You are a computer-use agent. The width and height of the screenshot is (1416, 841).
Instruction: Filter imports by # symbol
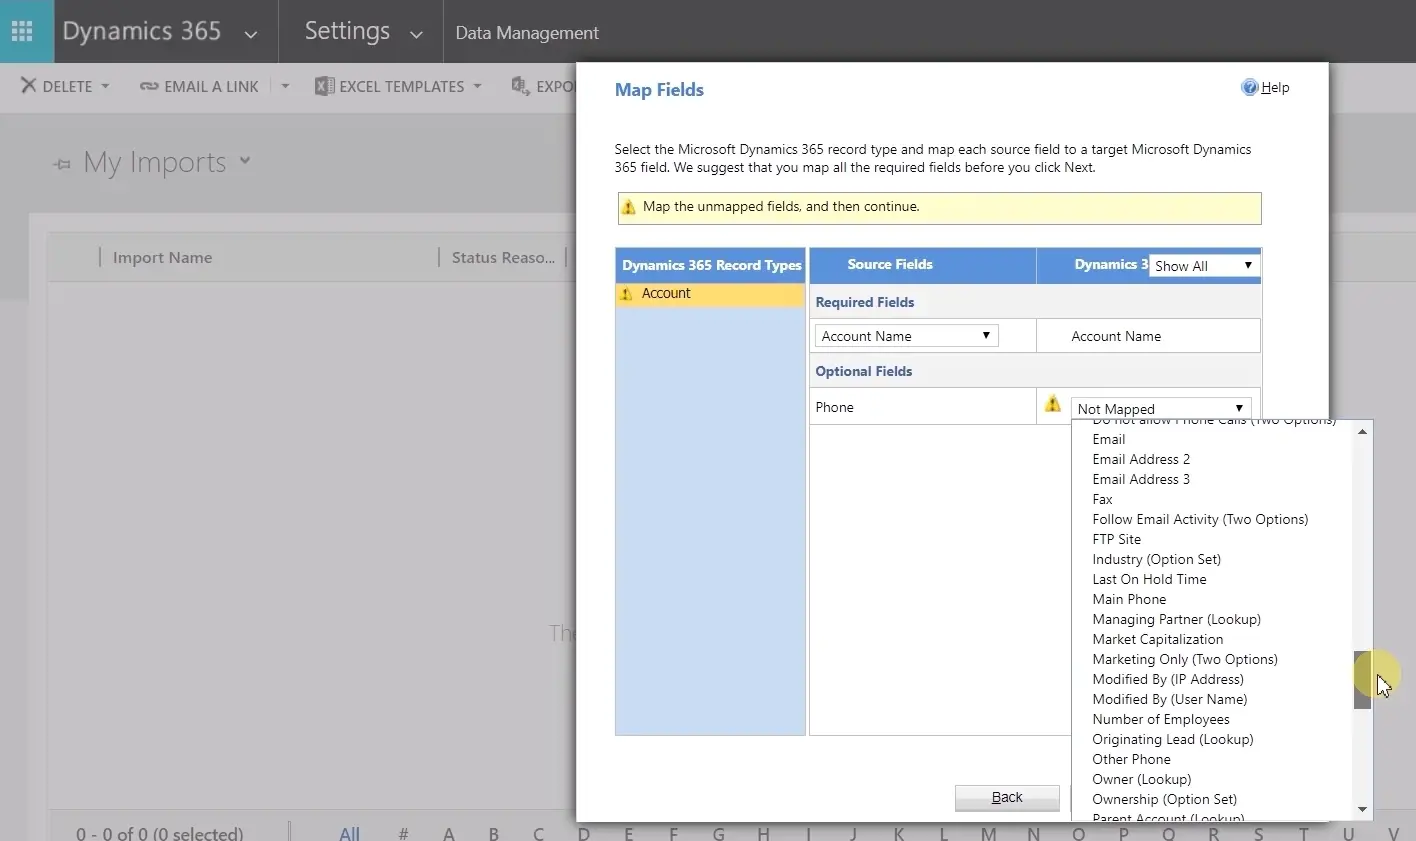[403, 833]
